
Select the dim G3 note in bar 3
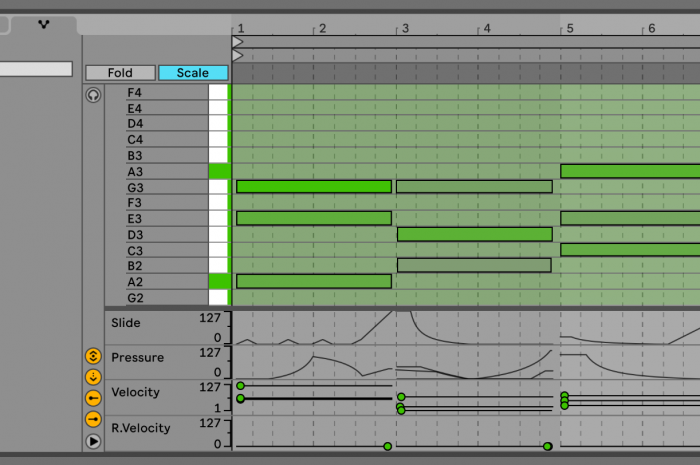pos(474,187)
